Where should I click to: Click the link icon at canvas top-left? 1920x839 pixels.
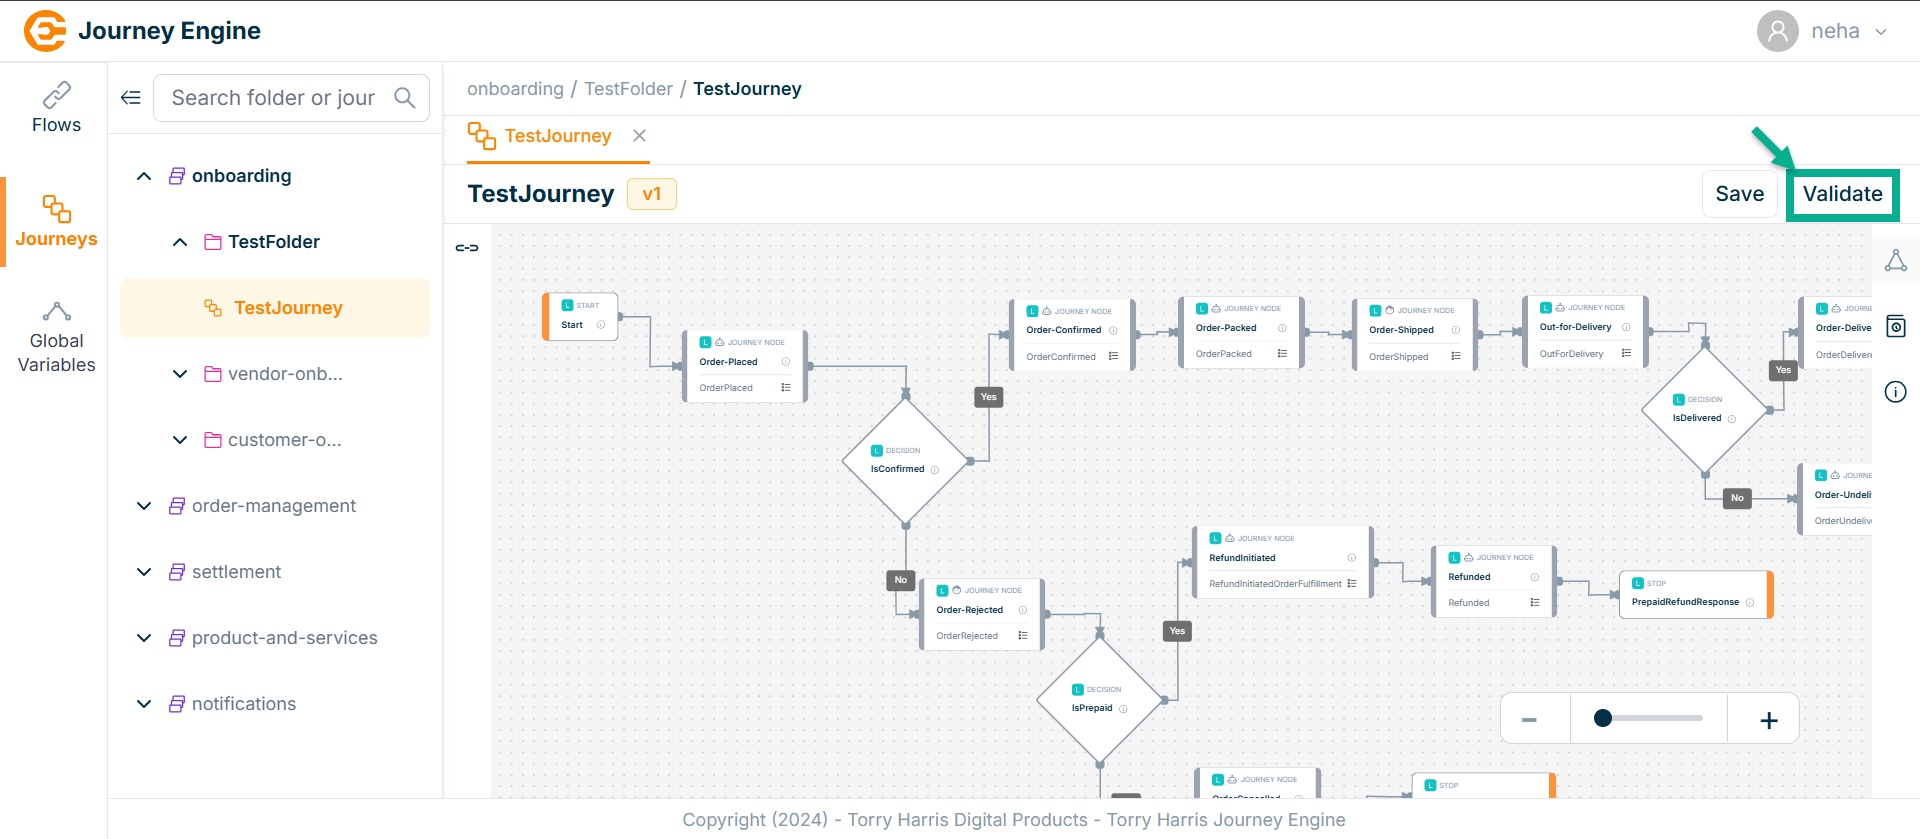[x=467, y=248]
